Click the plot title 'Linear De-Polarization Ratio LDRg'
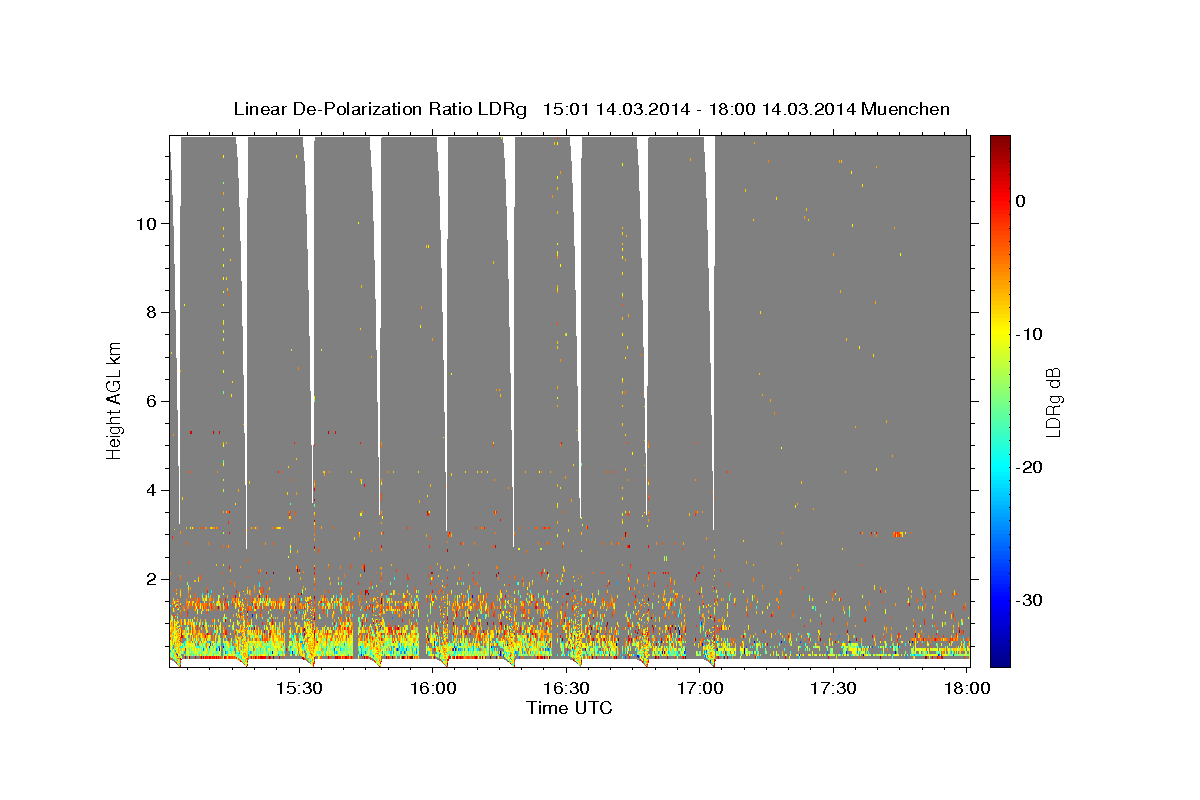This screenshot has height=800, width=1200. click(x=380, y=109)
